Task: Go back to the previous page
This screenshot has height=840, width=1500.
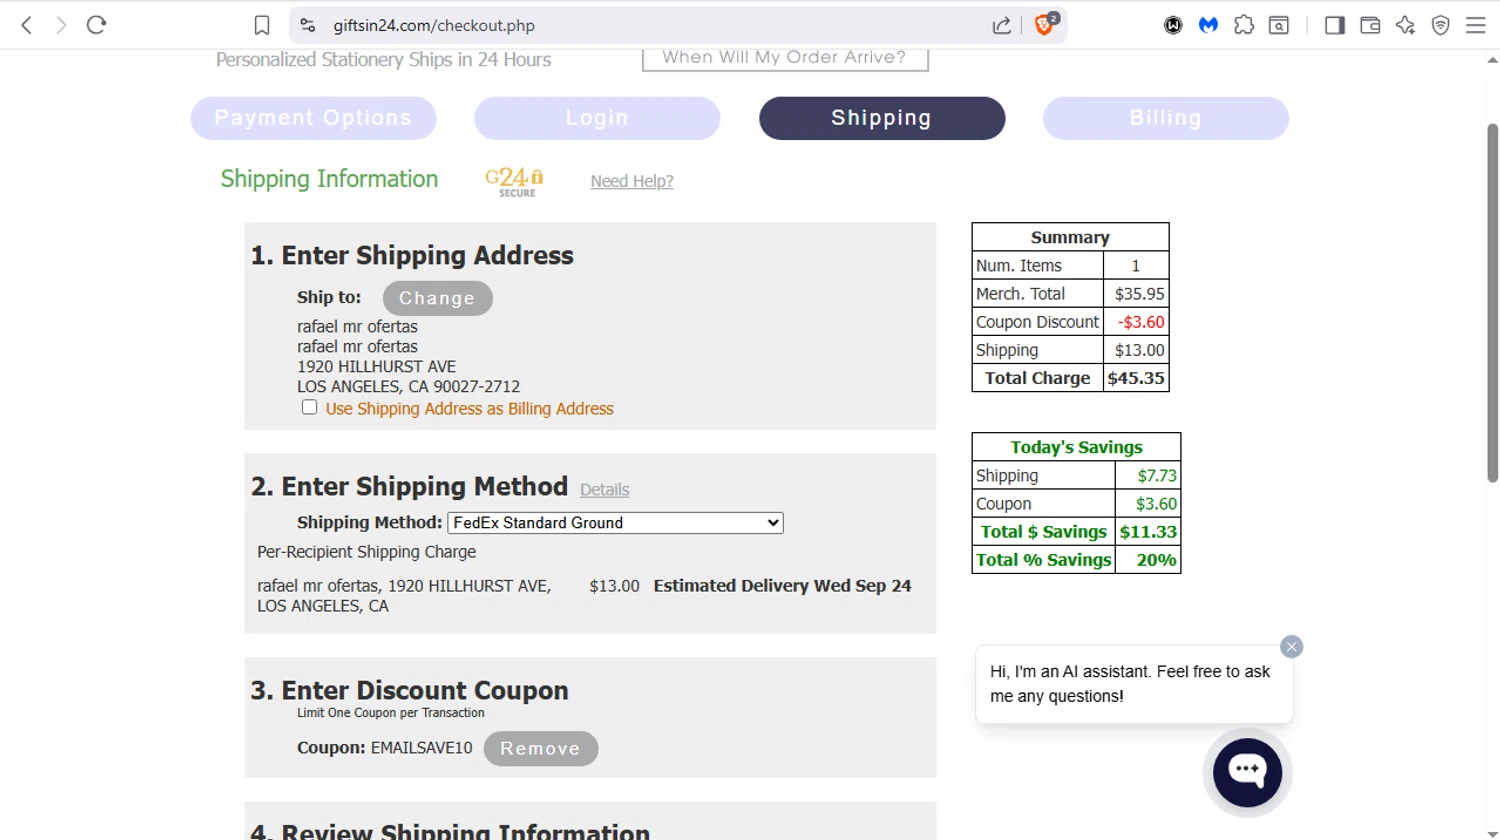Action: (x=27, y=25)
